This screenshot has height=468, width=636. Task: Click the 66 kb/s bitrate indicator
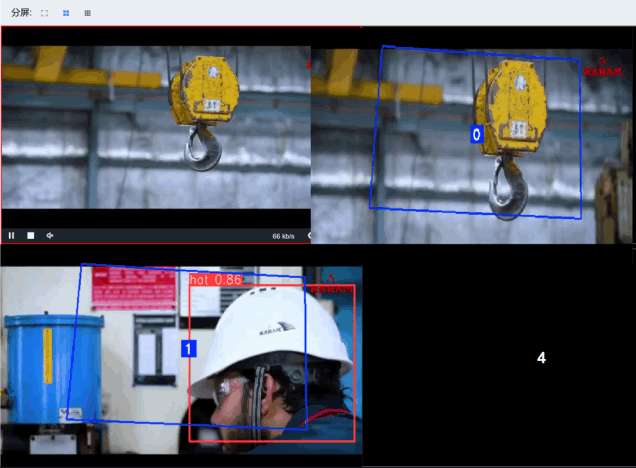point(283,236)
